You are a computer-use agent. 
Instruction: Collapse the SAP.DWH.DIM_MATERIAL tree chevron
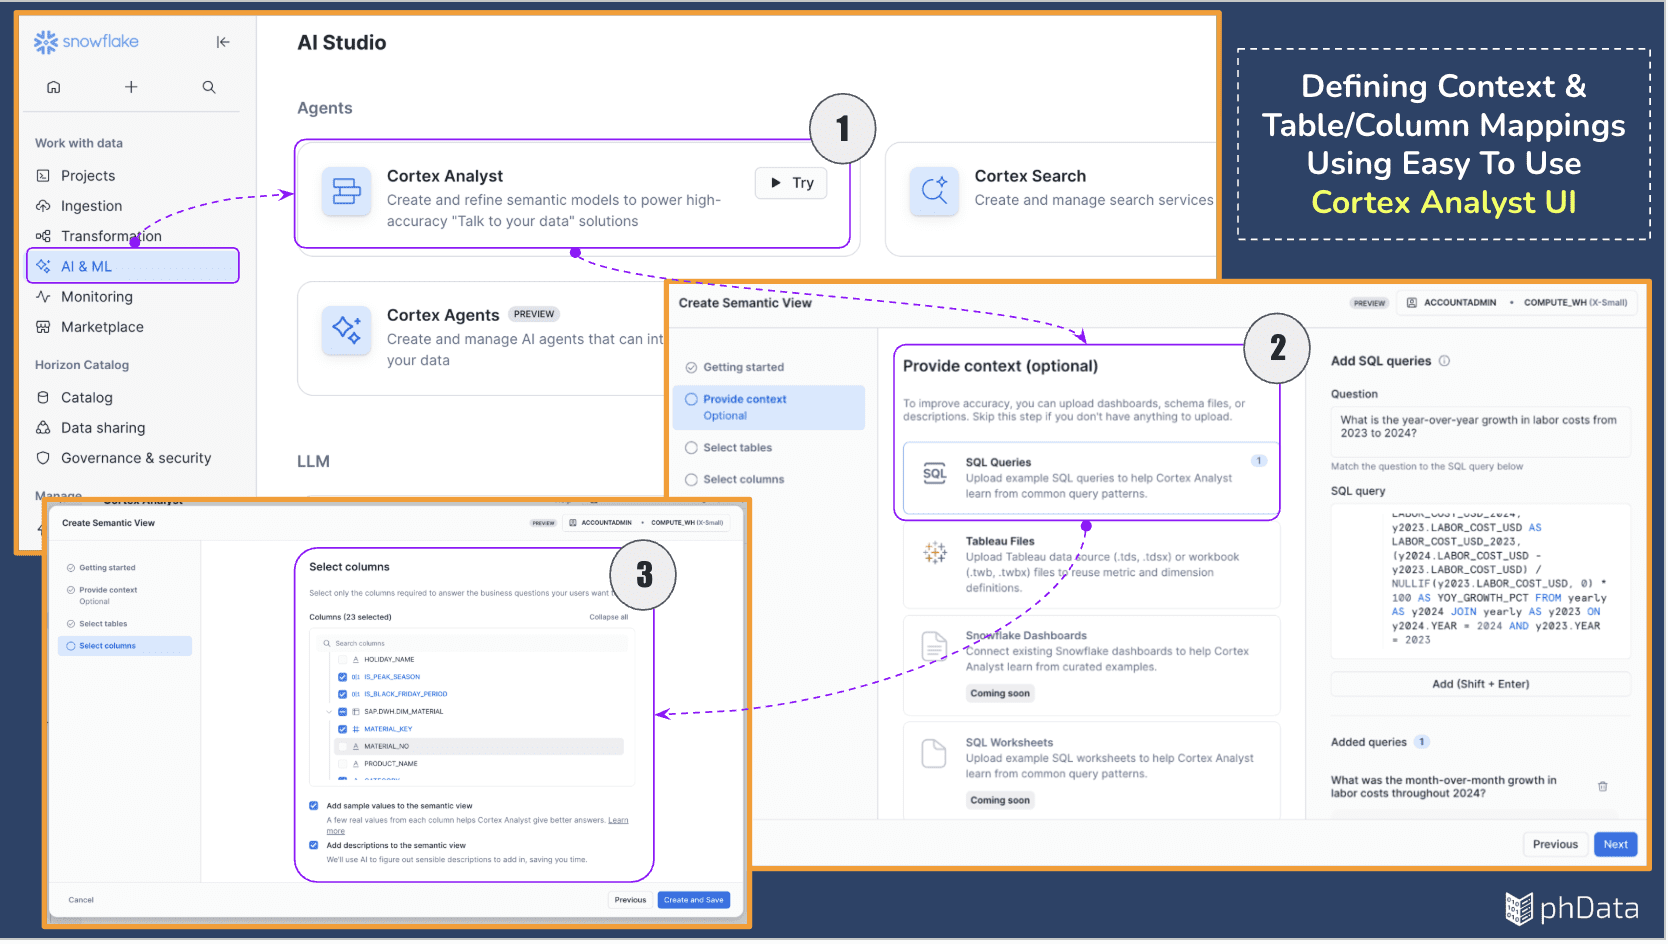tap(329, 712)
